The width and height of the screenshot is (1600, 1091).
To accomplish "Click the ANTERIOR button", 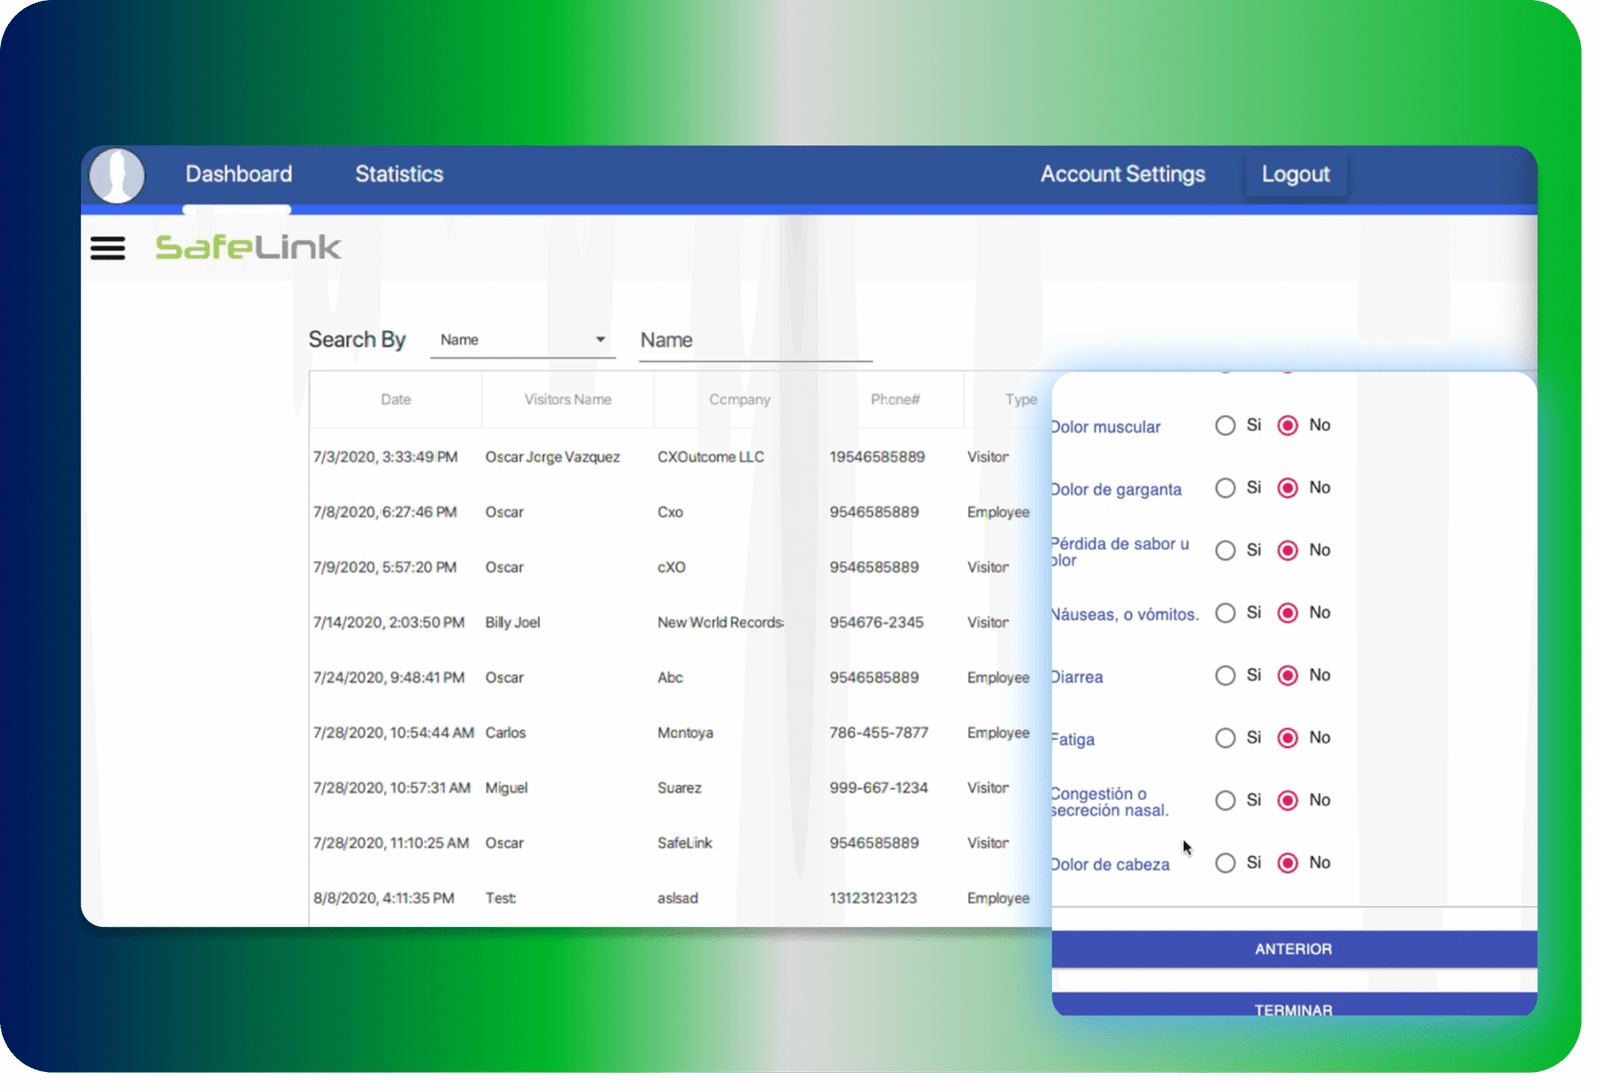I will click(1293, 949).
